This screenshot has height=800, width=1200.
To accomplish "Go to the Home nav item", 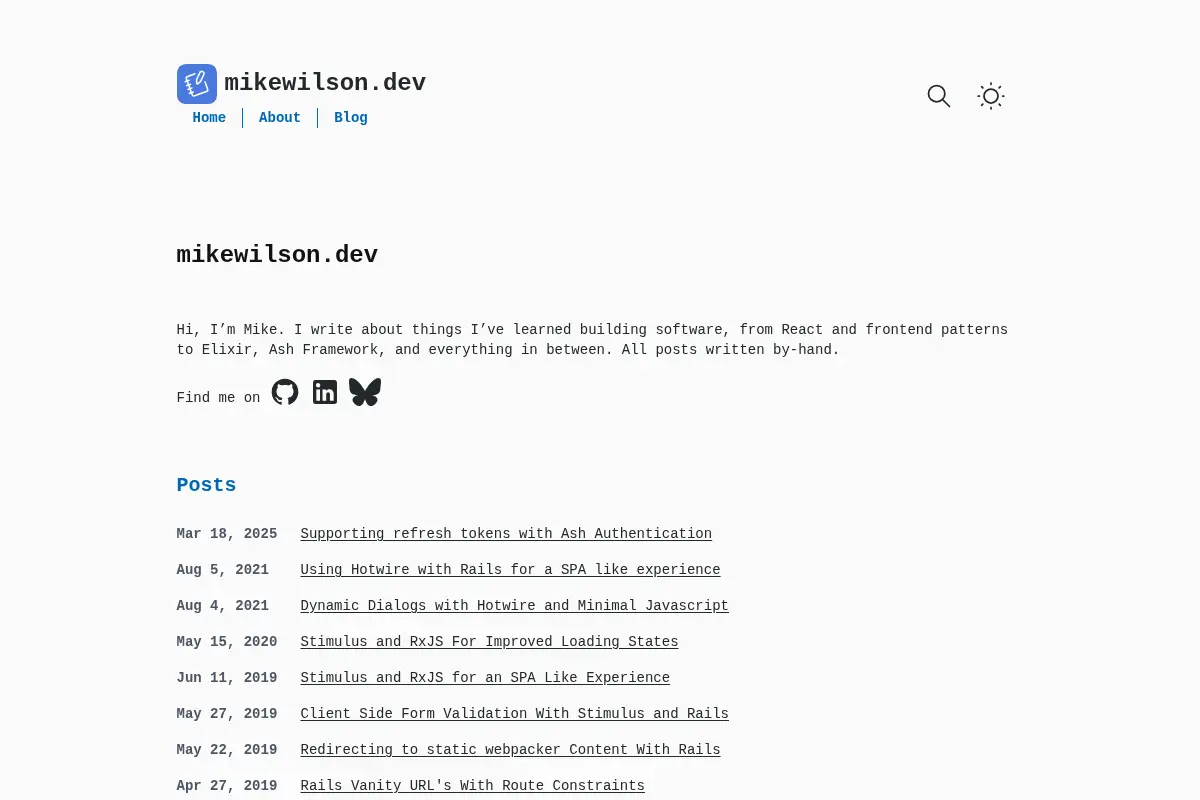I will click(x=209, y=118).
